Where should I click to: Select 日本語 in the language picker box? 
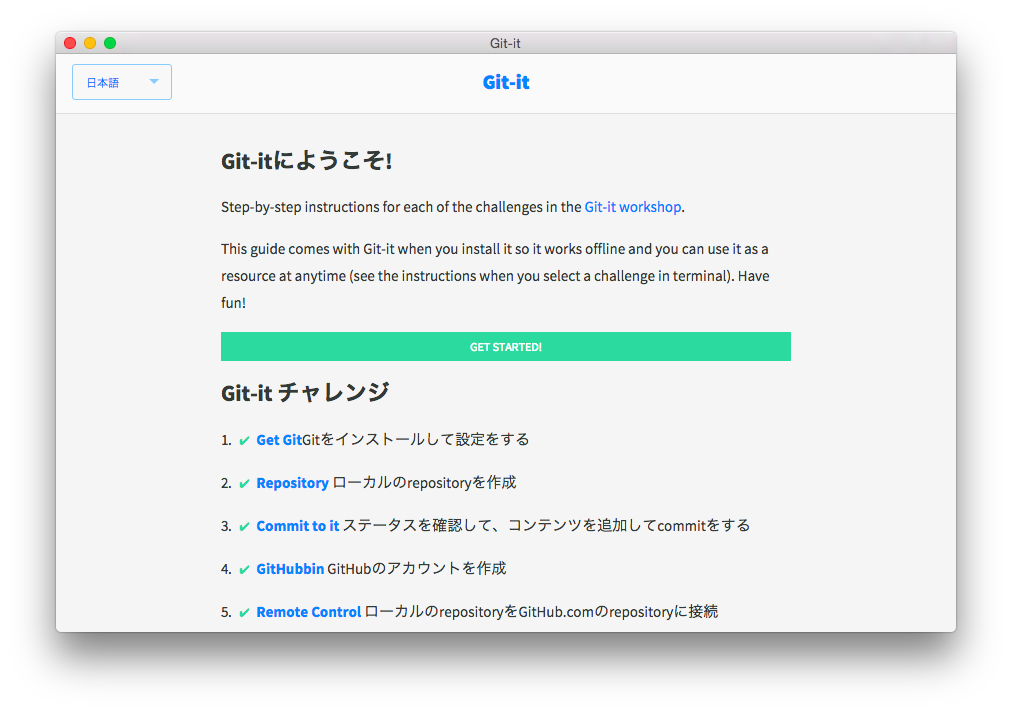[106, 82]
